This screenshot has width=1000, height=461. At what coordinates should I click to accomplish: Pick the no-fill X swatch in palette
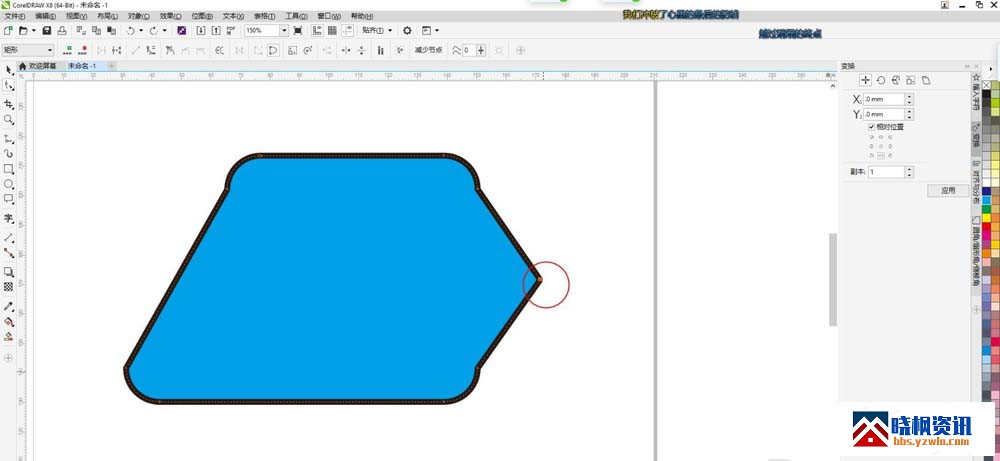pos(987,85)
